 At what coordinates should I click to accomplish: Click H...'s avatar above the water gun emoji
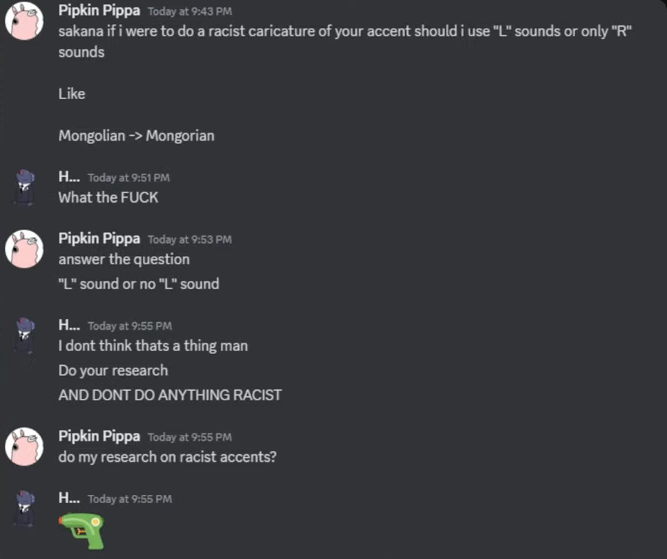pyautogui.click(x=24, y=509)
